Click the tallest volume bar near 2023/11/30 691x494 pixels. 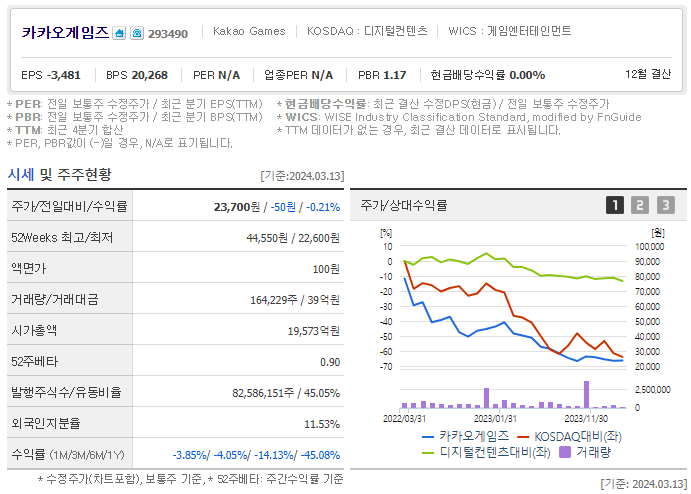tap(587, 394)
